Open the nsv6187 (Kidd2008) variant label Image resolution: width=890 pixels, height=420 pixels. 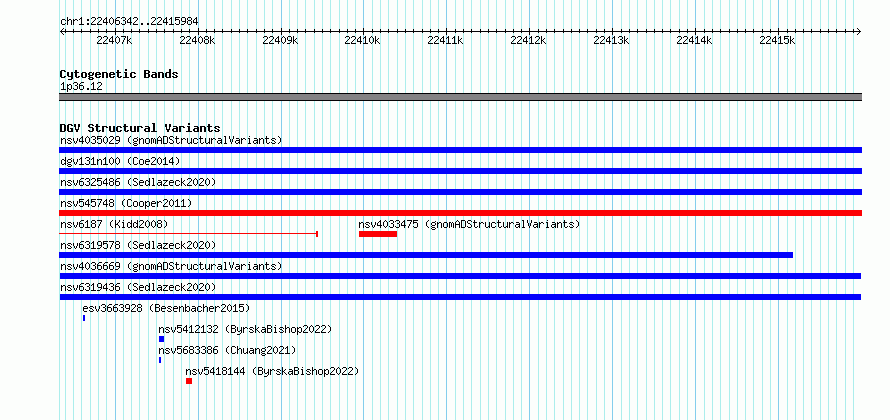[114, 224]
